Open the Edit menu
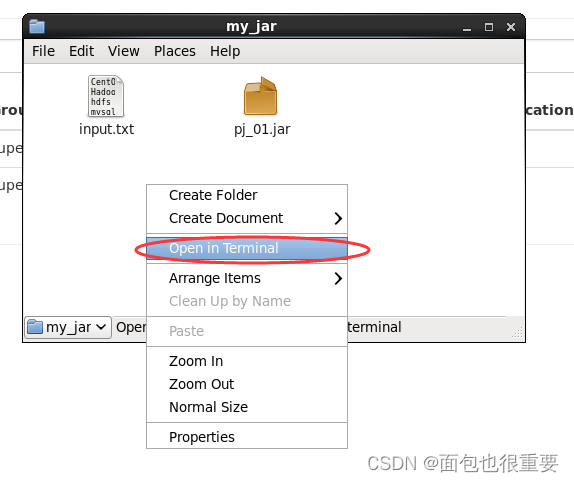 click(81, 51)
